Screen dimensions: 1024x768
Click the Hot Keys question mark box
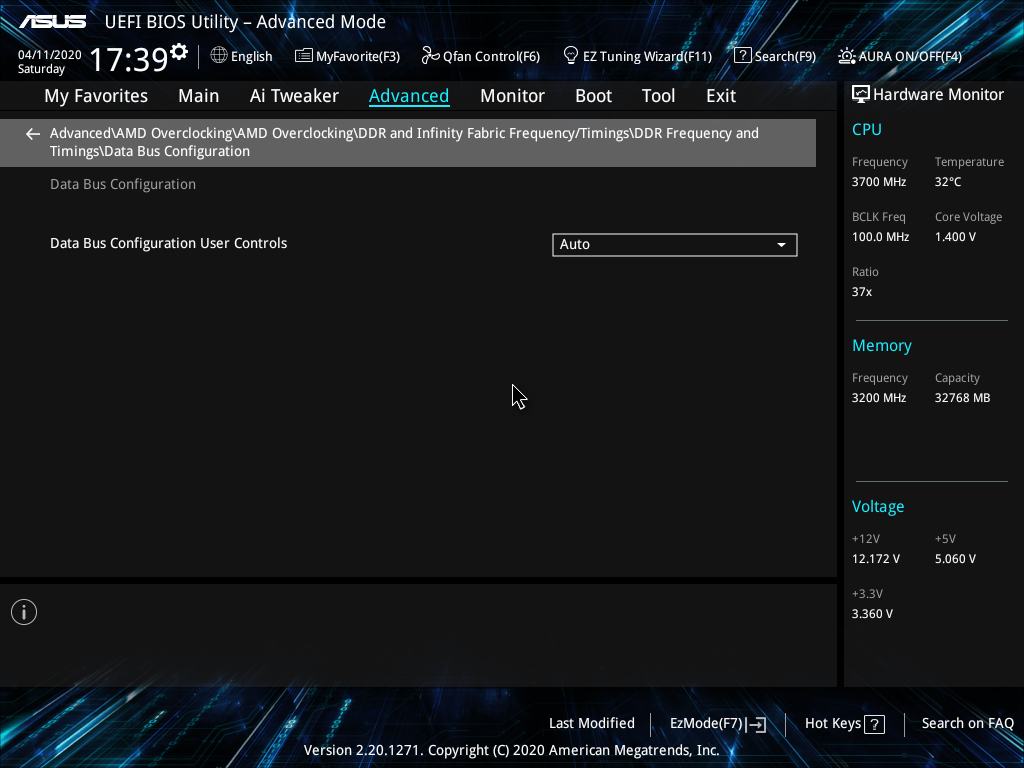[x=874, y=724]
